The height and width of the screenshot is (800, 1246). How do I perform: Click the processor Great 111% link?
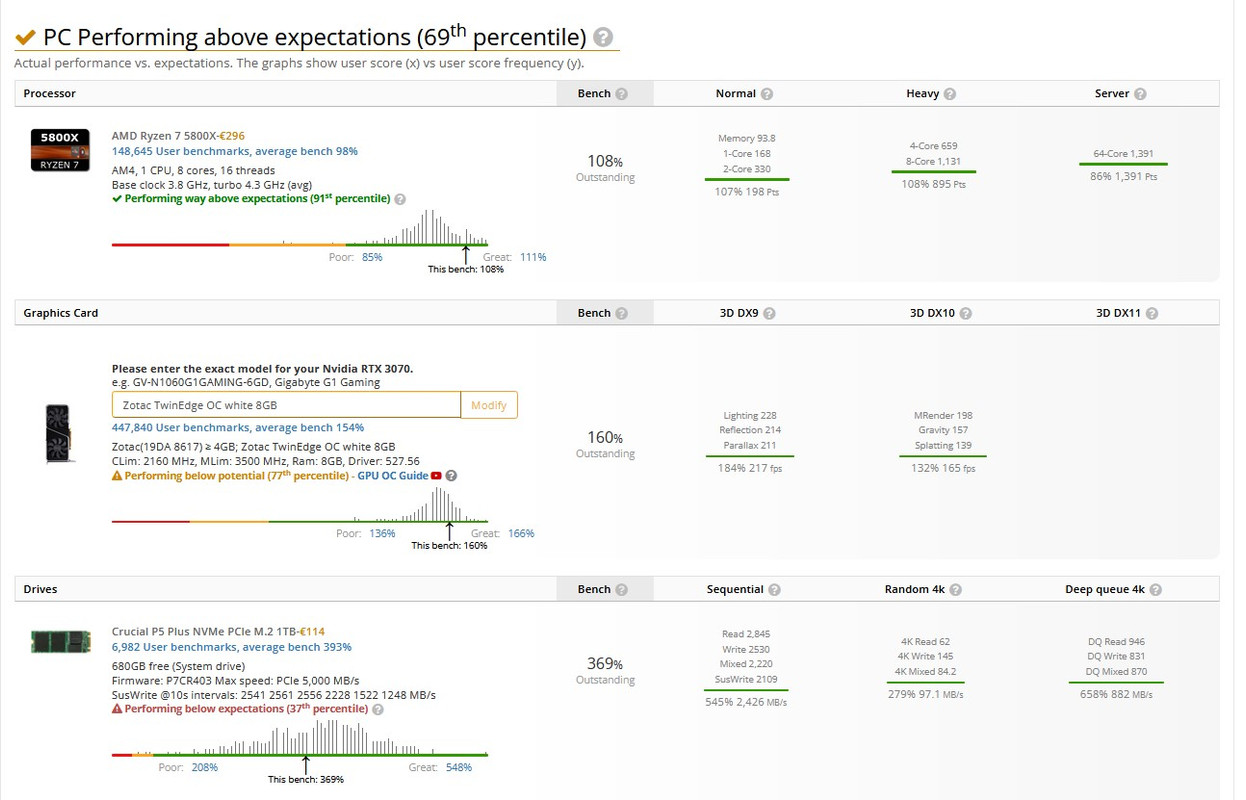pos(533,258)
